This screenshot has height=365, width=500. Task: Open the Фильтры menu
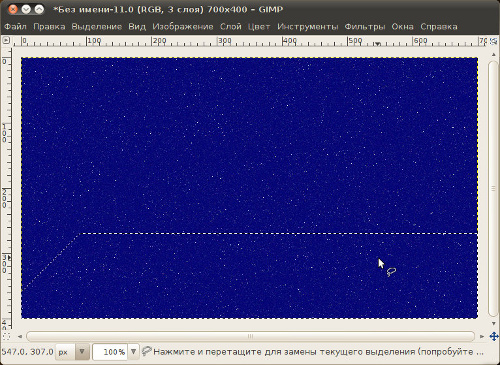point(365,27)
